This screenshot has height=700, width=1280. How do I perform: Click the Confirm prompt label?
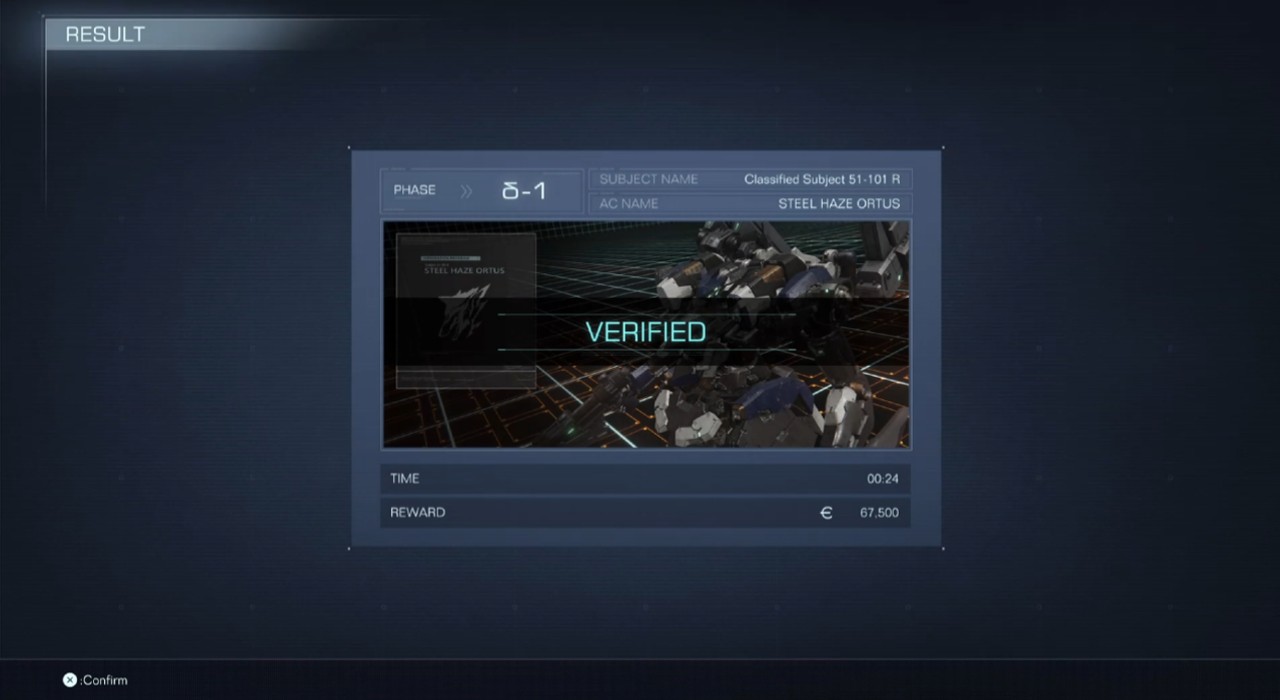[x=104, y=680]
